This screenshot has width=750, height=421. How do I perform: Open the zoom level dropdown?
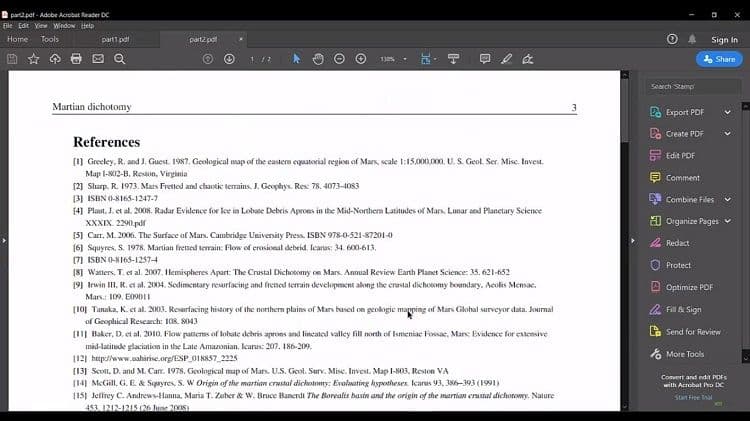pyautogui.click(x=404, y=59)
